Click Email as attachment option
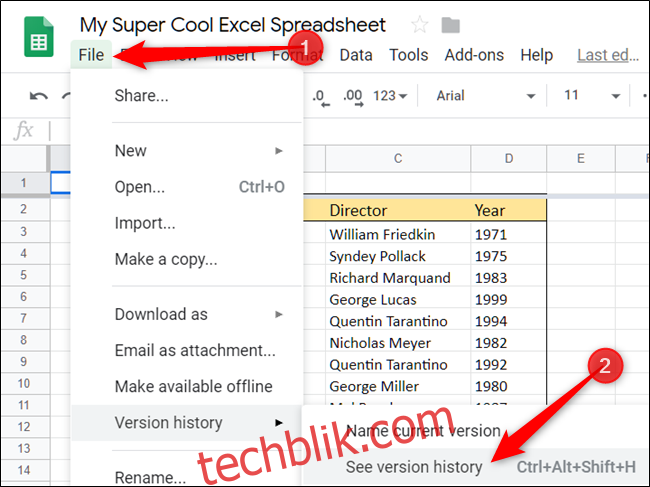 click(x=195, y=350)
